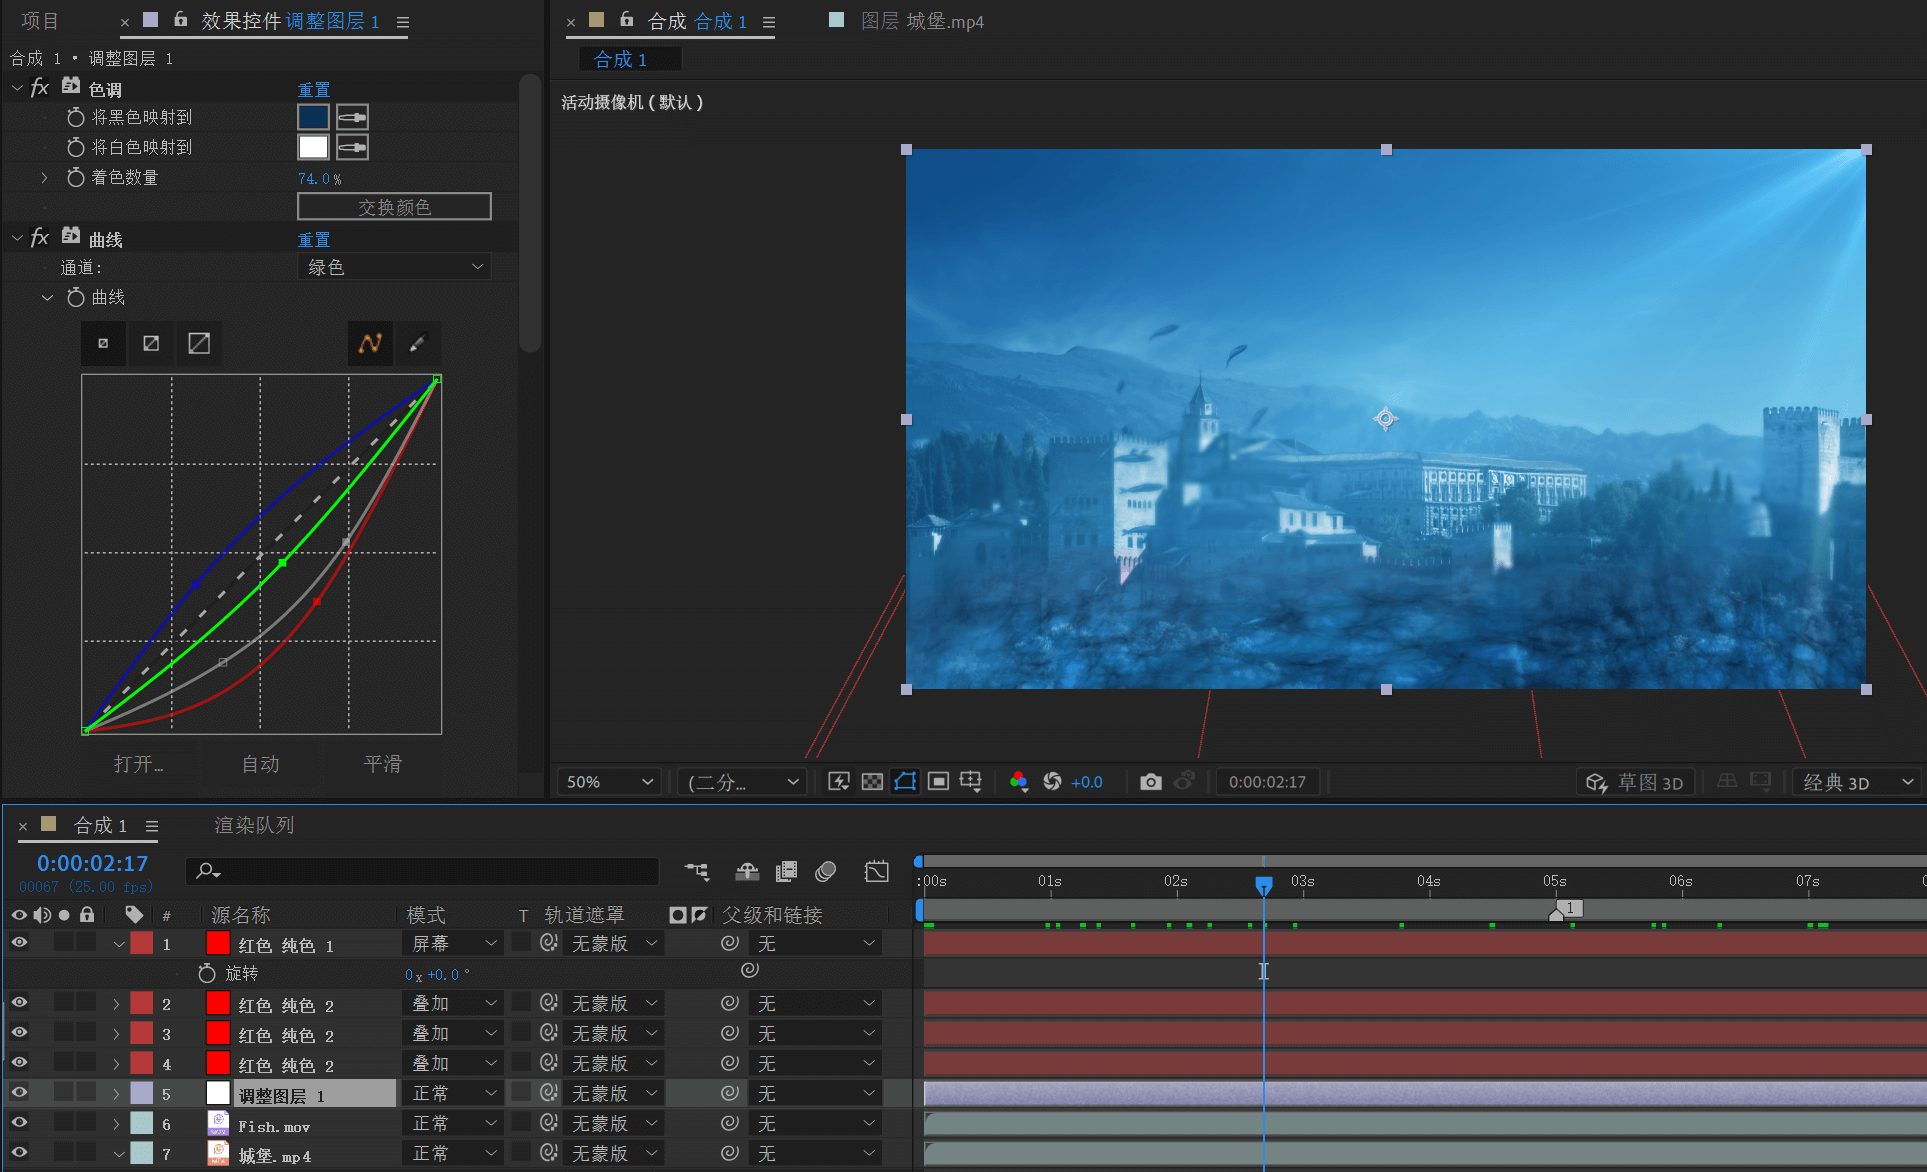Screen dimensions: 1927x1172
Task: Enable motion blur for timeline layers
Action: pyautogui.click(x=825, y=871)
